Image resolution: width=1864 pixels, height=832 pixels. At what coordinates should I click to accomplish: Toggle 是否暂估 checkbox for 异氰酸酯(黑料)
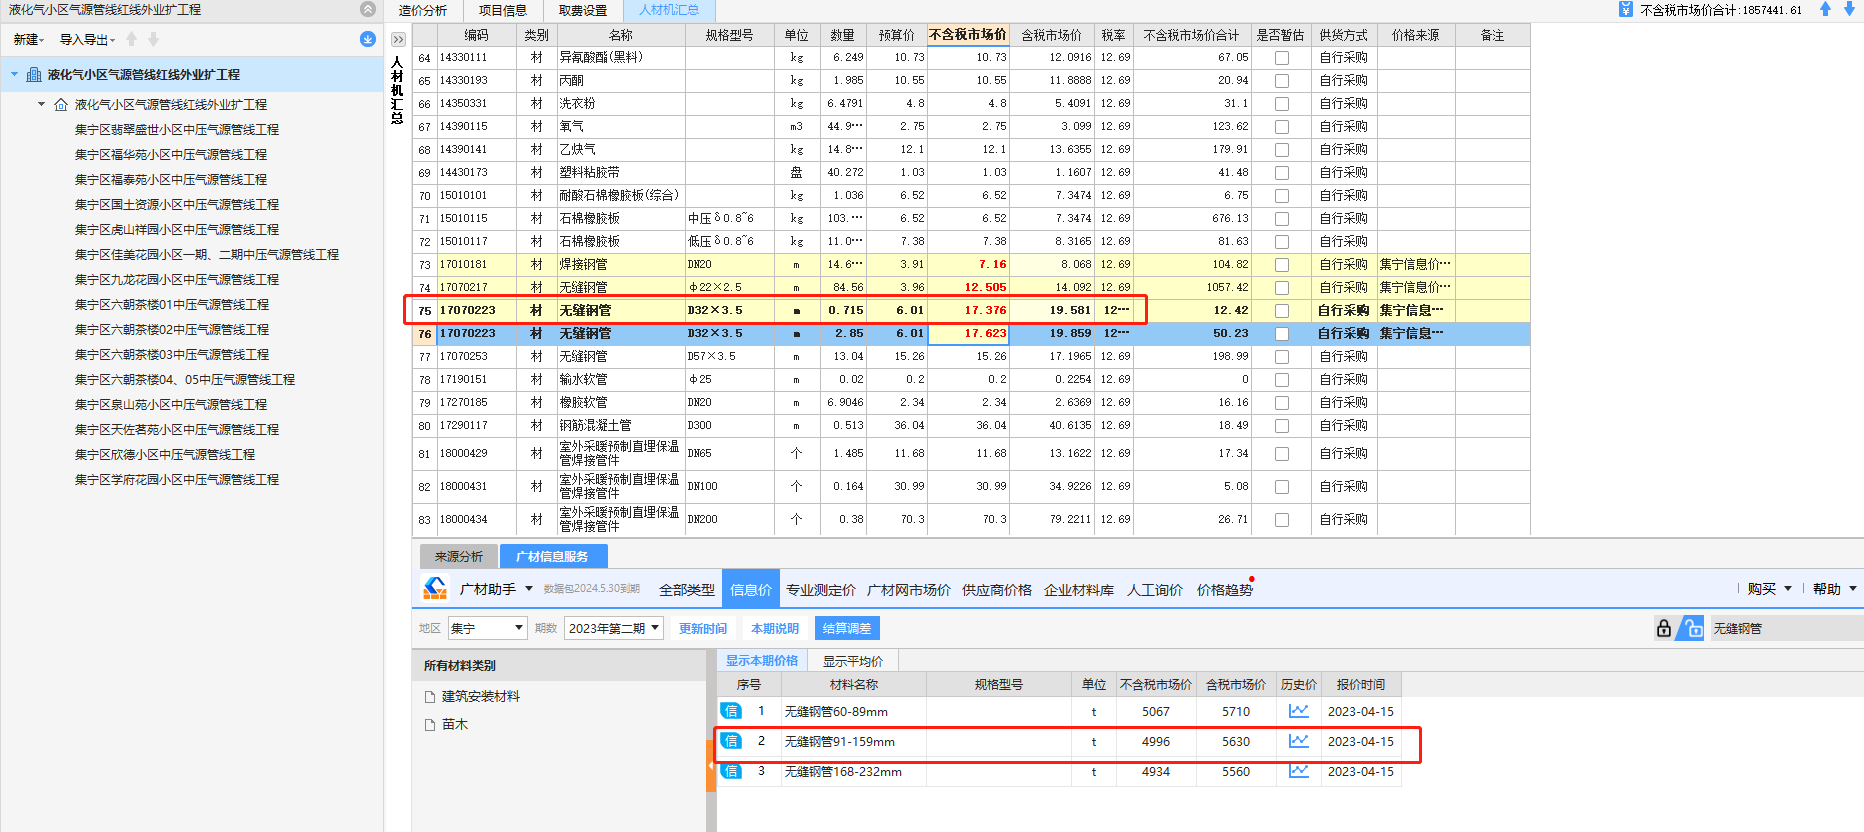1282,58
